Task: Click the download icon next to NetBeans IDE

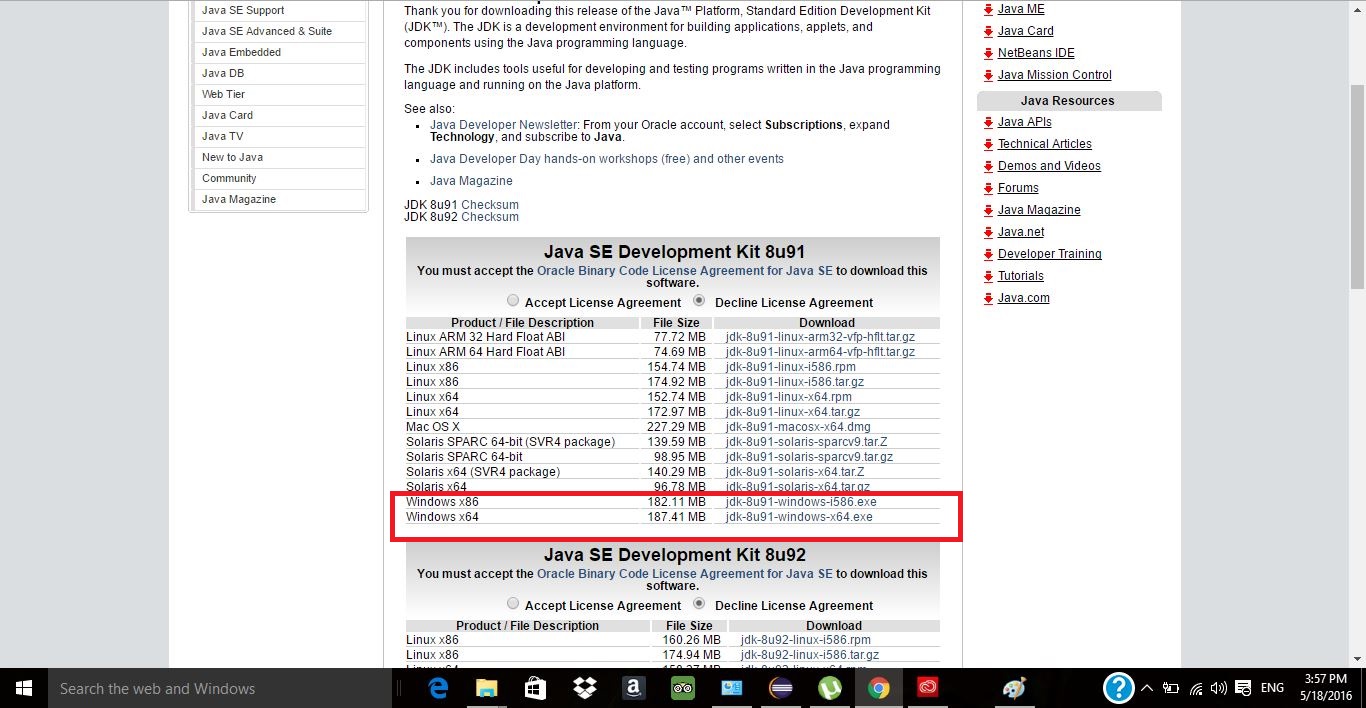Action: pyautogui.click(x=988, y=52)
